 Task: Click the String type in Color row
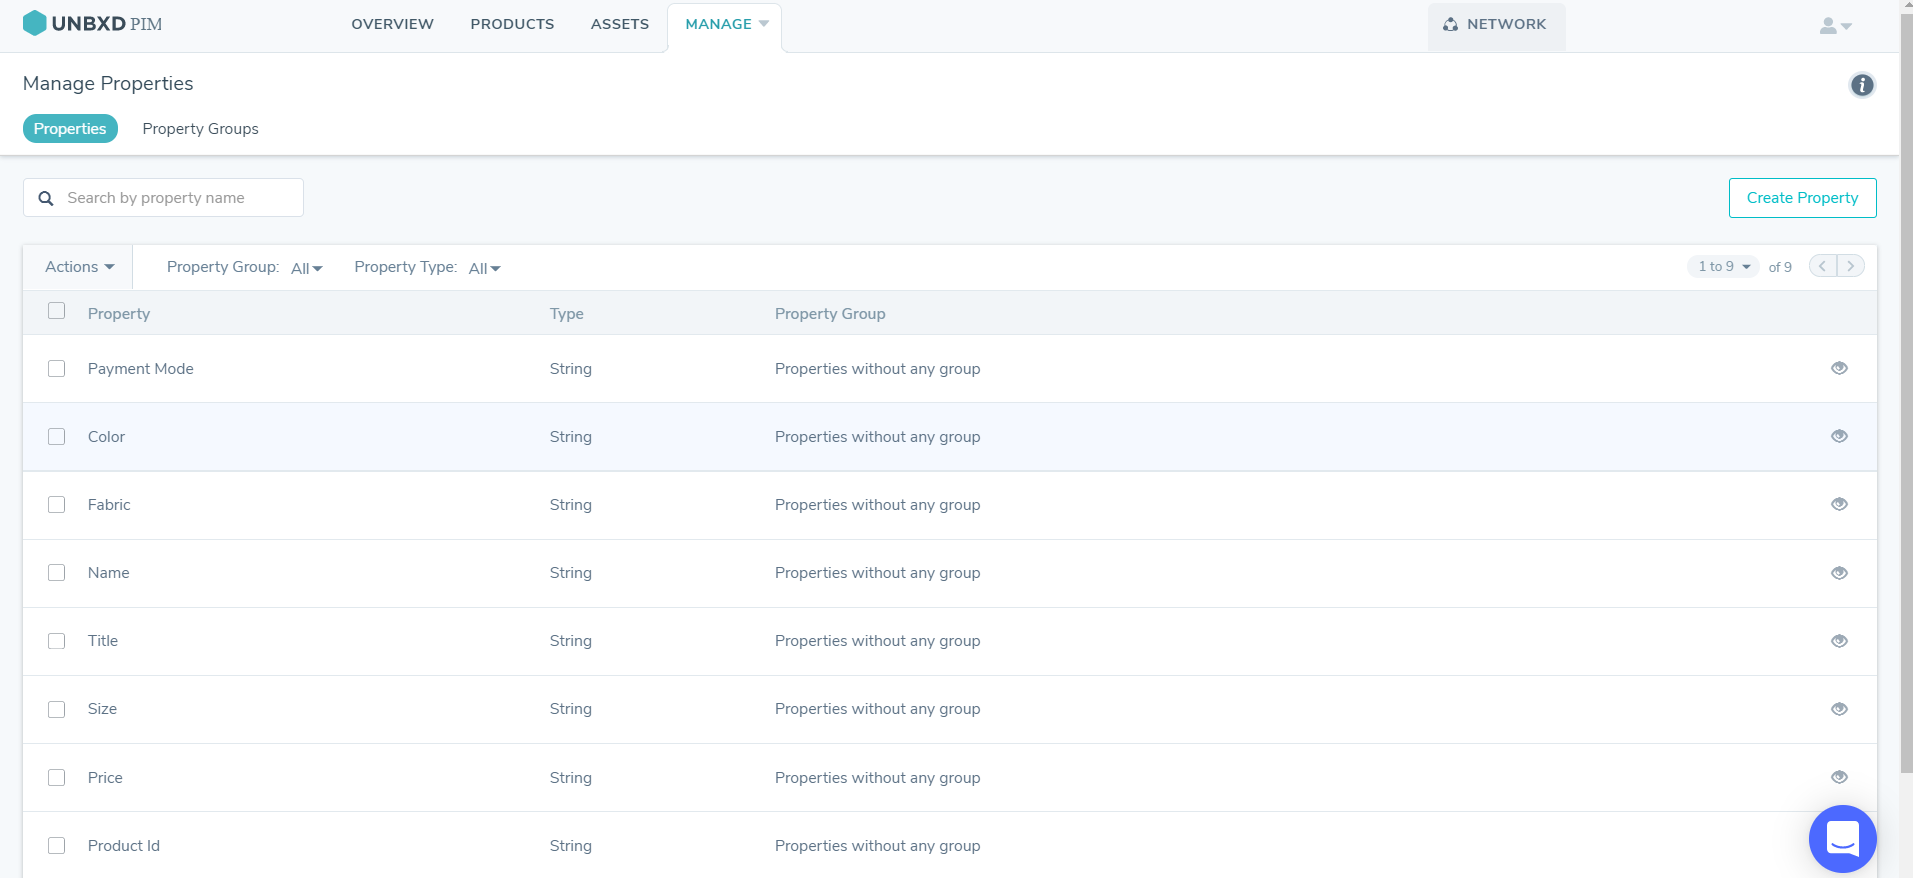(570, 437)
